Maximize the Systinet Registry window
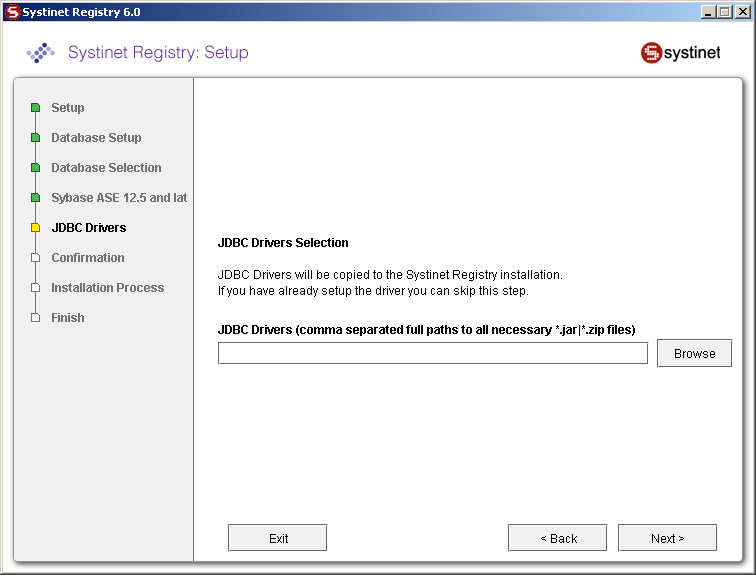This screenshot has width=756, height=575. coord(724,12)
